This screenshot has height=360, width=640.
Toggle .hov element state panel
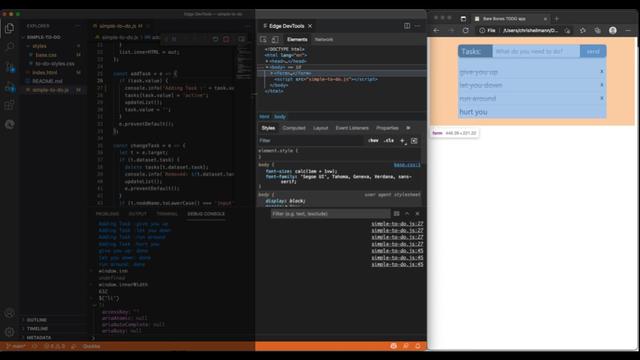pyautogui.click(x=373, y=140)
